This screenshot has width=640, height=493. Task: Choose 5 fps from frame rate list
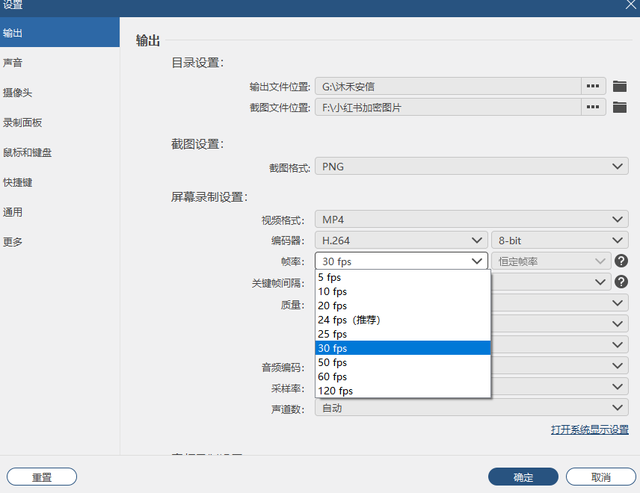(403, 277)
